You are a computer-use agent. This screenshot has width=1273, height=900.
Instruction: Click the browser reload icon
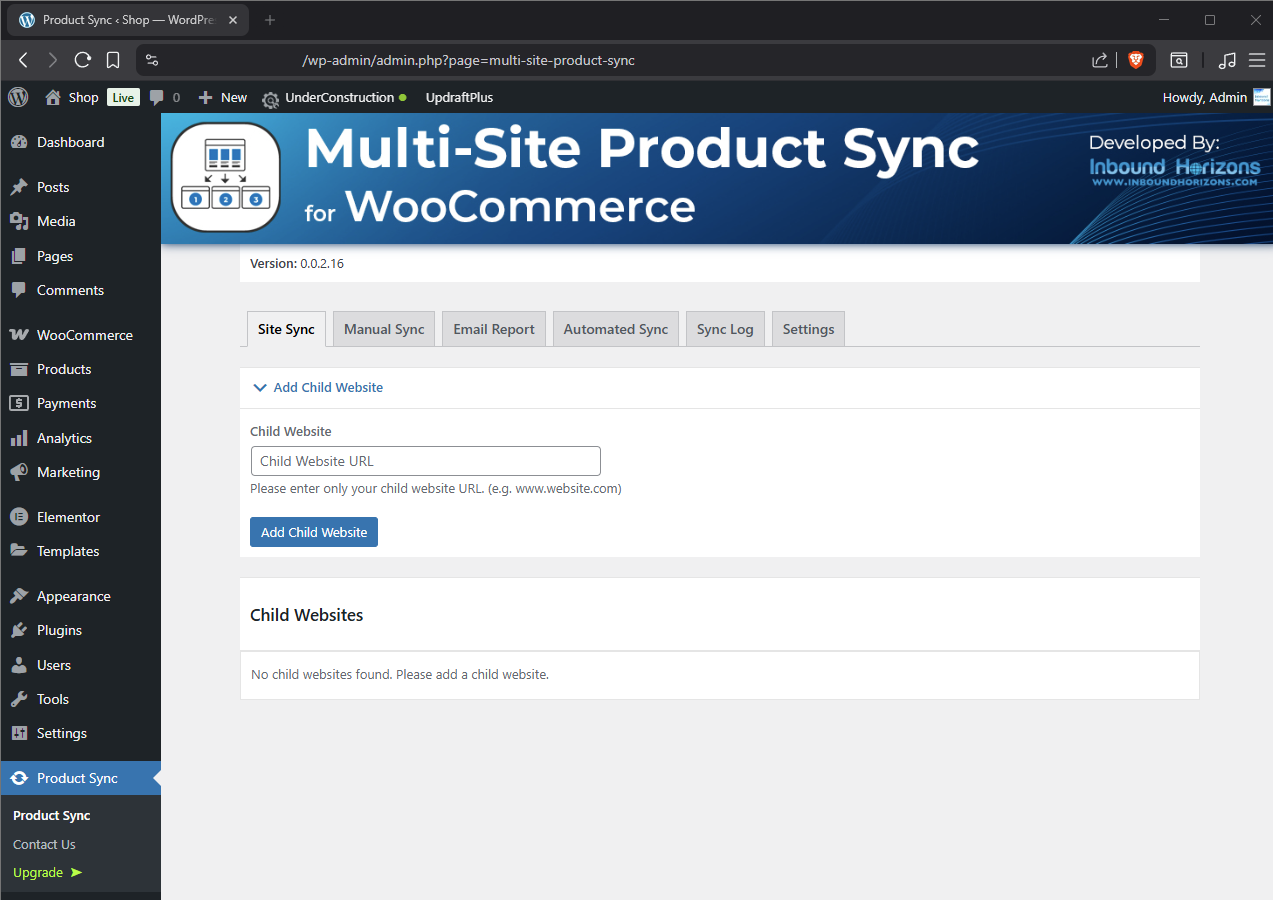click(x=83, y=60)
